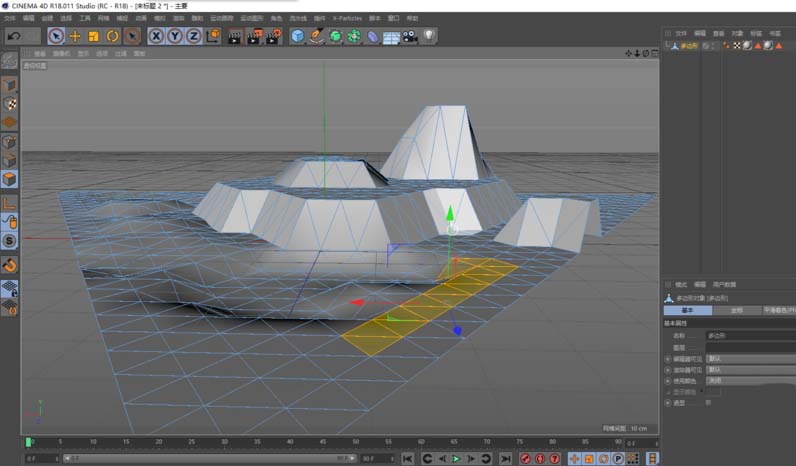Toggle the Z axis lock
This screenshot has height=466, width=796.
tap(193, 36)
